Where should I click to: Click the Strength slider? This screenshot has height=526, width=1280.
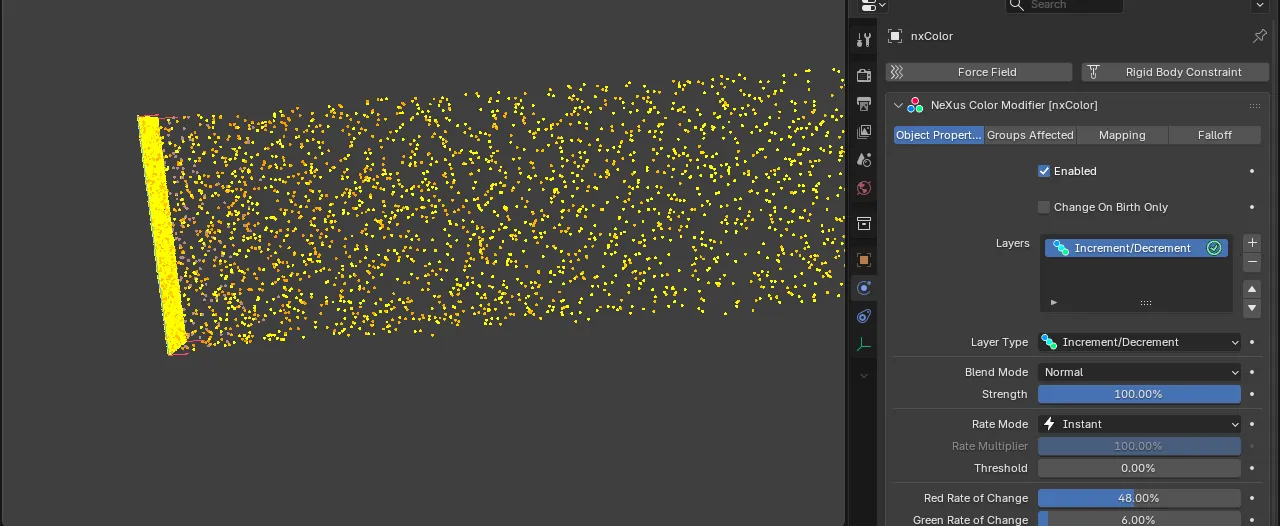1139,394
